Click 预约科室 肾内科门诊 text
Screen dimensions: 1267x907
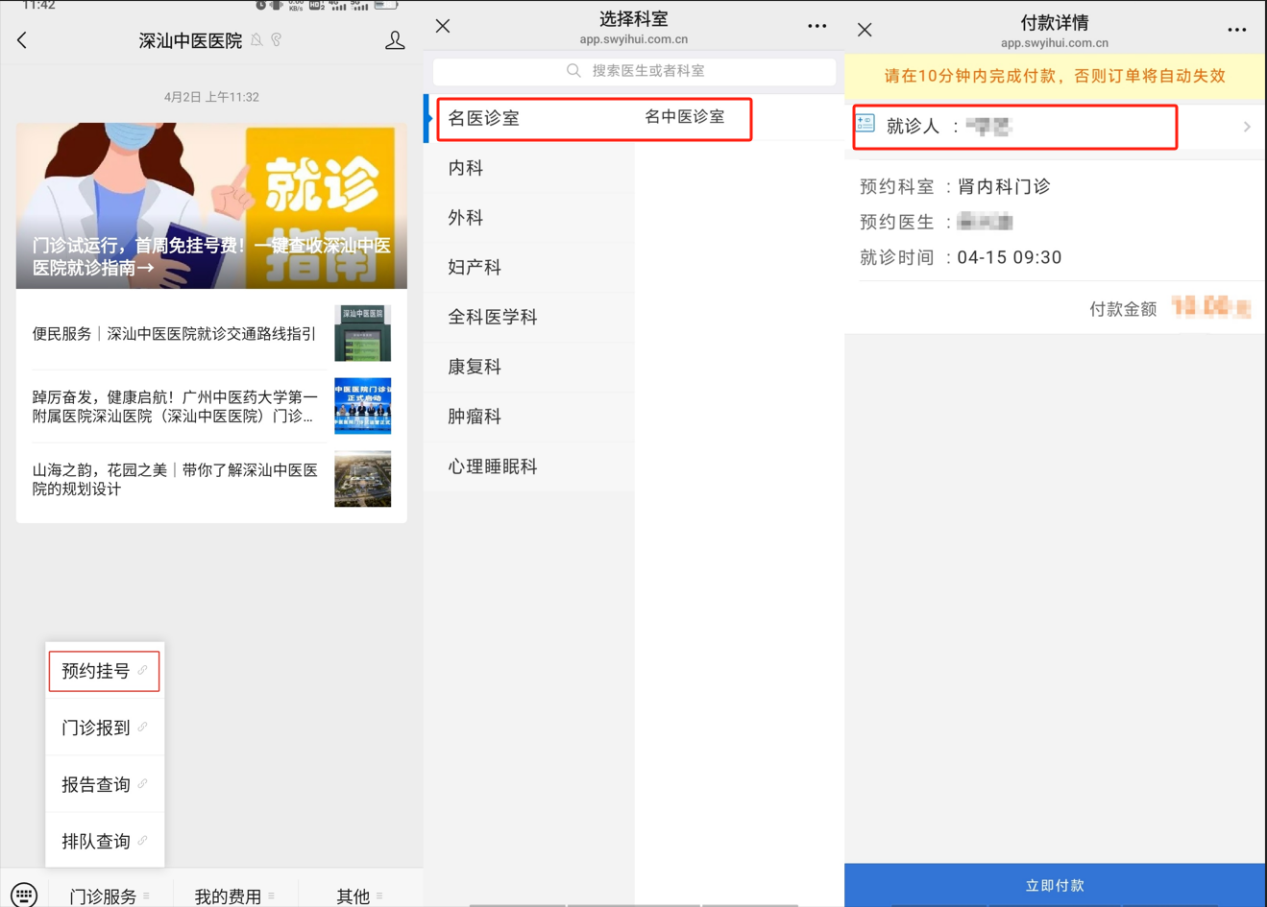(x=955, y=186)
